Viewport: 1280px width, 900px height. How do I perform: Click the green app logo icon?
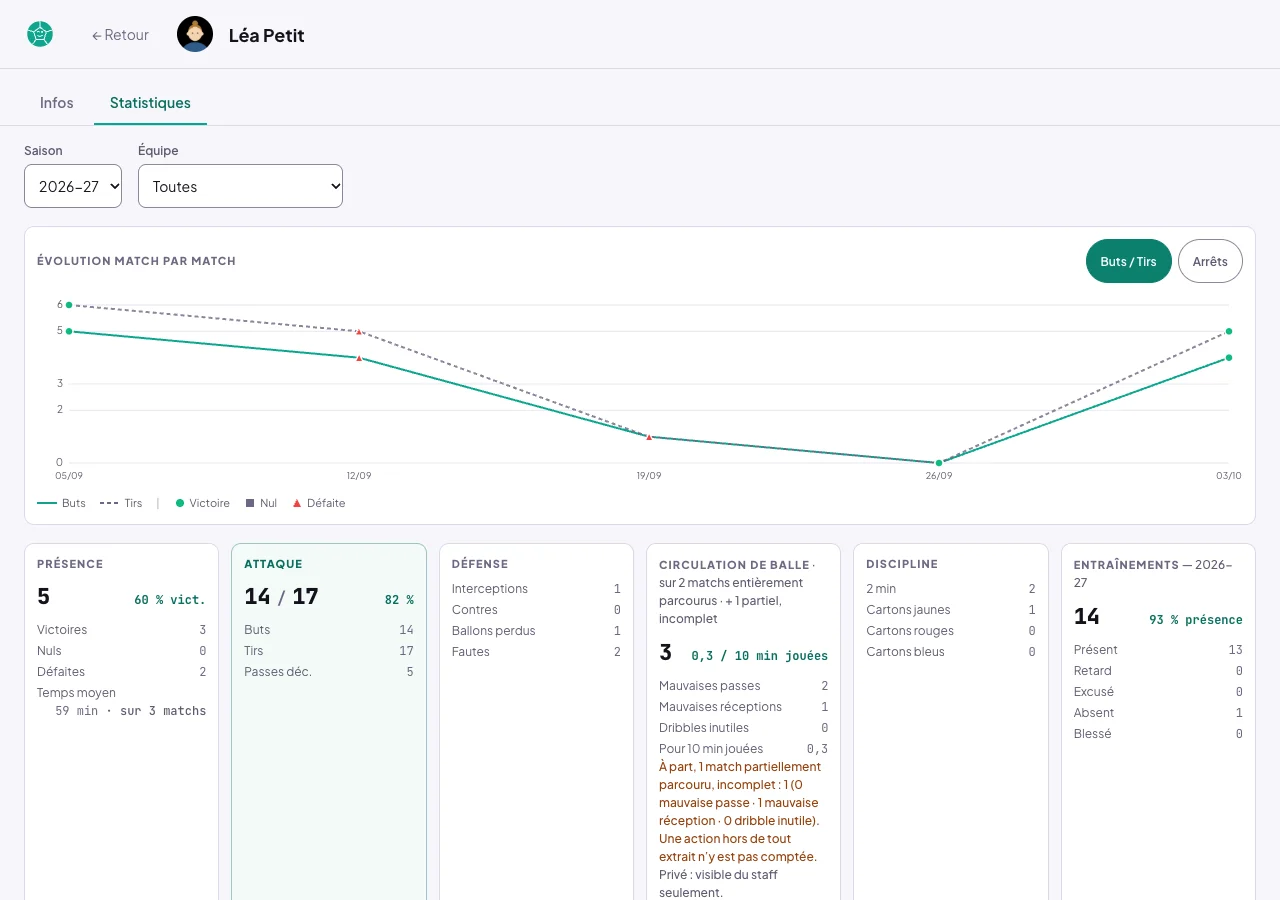click(x=40, y=35)
